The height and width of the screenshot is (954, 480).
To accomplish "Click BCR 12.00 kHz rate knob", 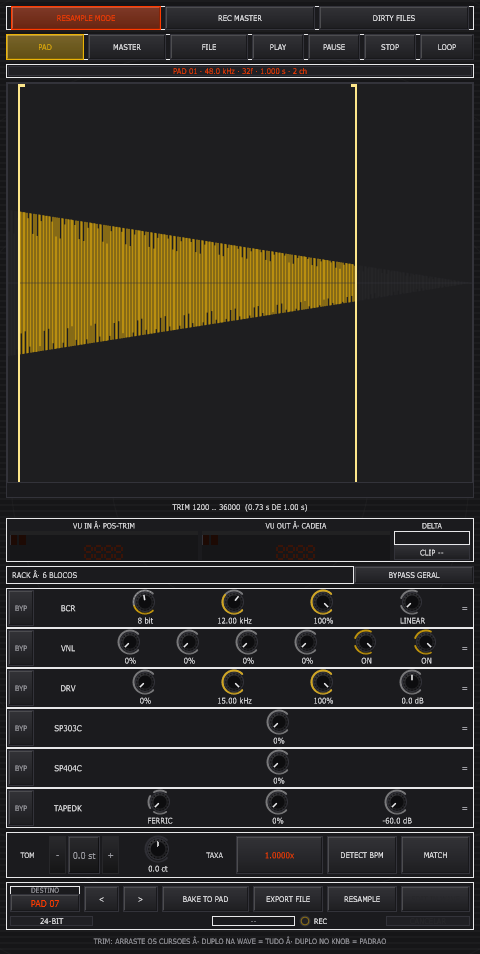I will (x=234, y=602).
